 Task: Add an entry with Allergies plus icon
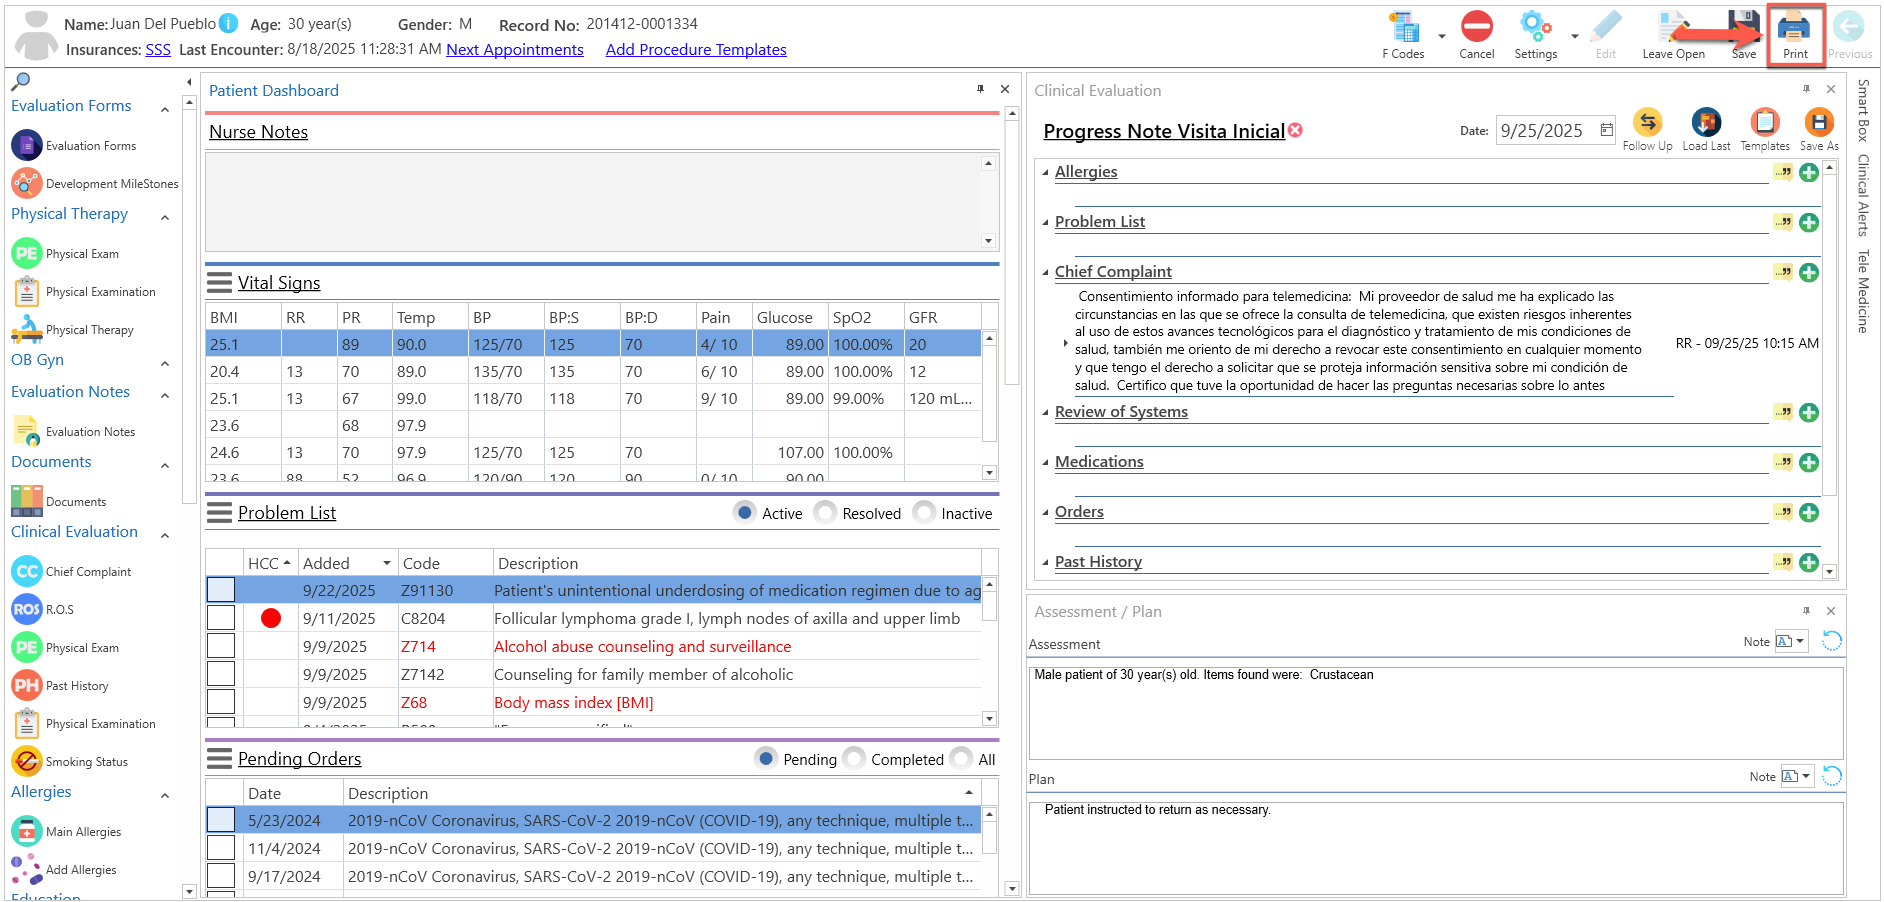pos(1809,172)
